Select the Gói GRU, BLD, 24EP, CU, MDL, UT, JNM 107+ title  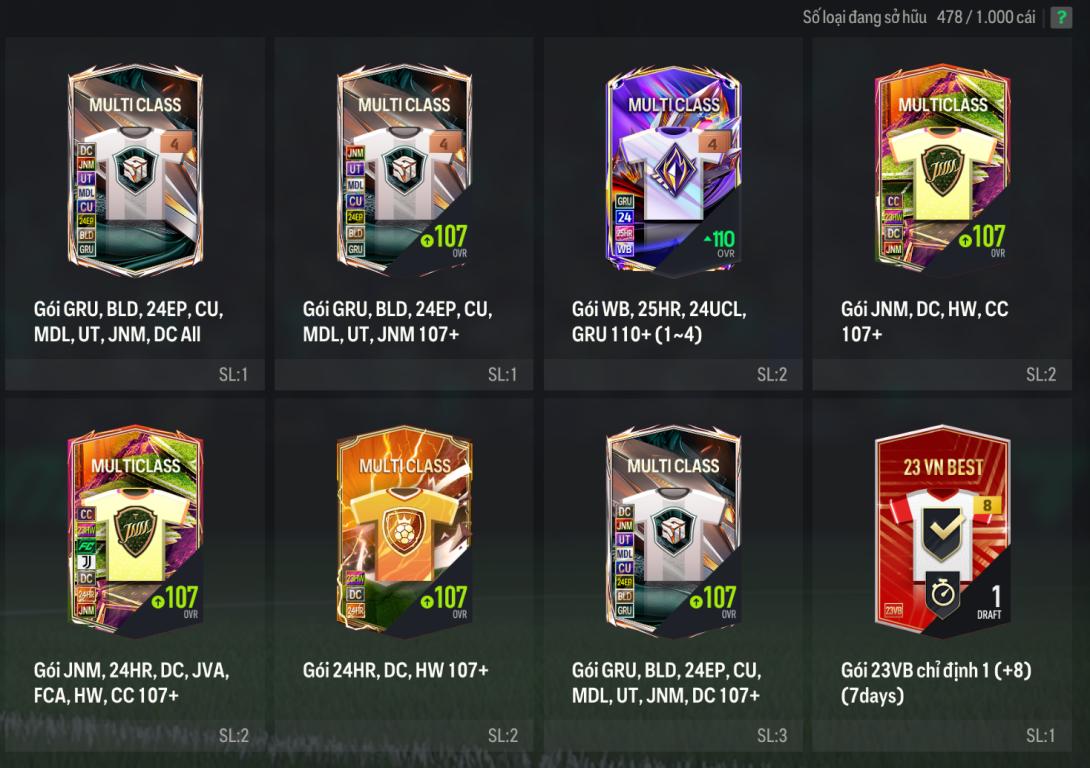pos(397,321)
